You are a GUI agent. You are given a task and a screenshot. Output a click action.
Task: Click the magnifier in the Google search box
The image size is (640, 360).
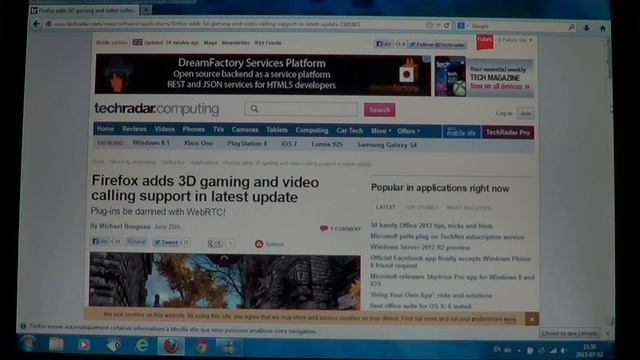tap(572, 27)
